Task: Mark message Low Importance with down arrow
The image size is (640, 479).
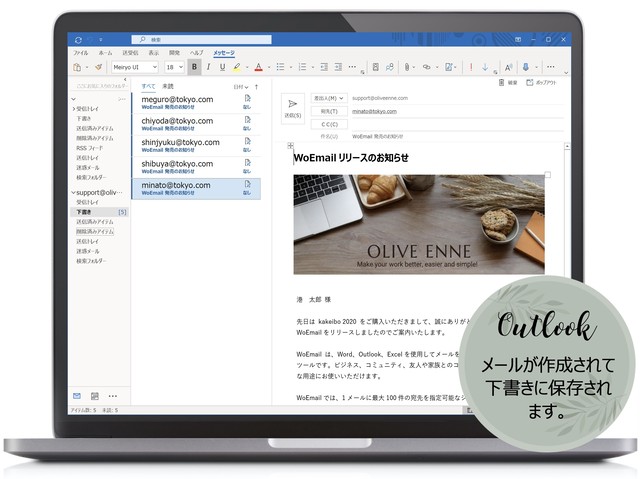Action: click(x=485, y=67)
